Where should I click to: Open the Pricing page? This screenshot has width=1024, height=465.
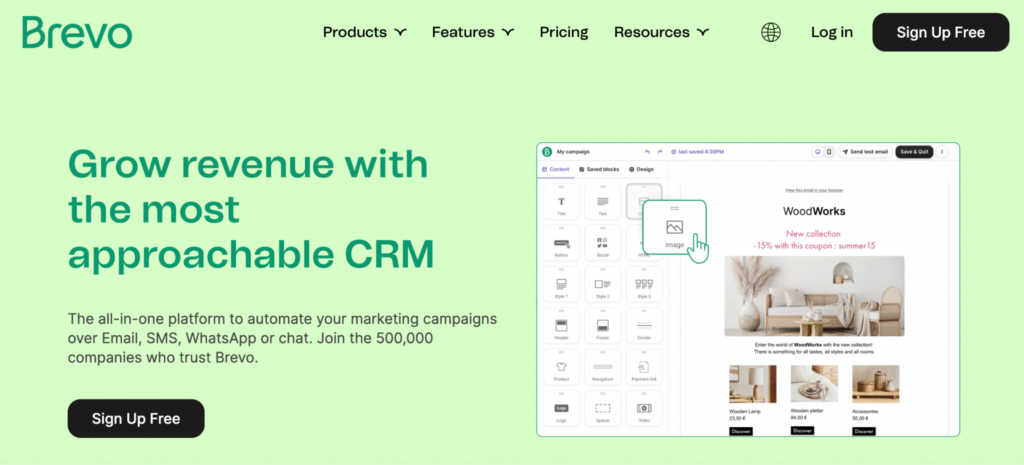tap(564, 32)
